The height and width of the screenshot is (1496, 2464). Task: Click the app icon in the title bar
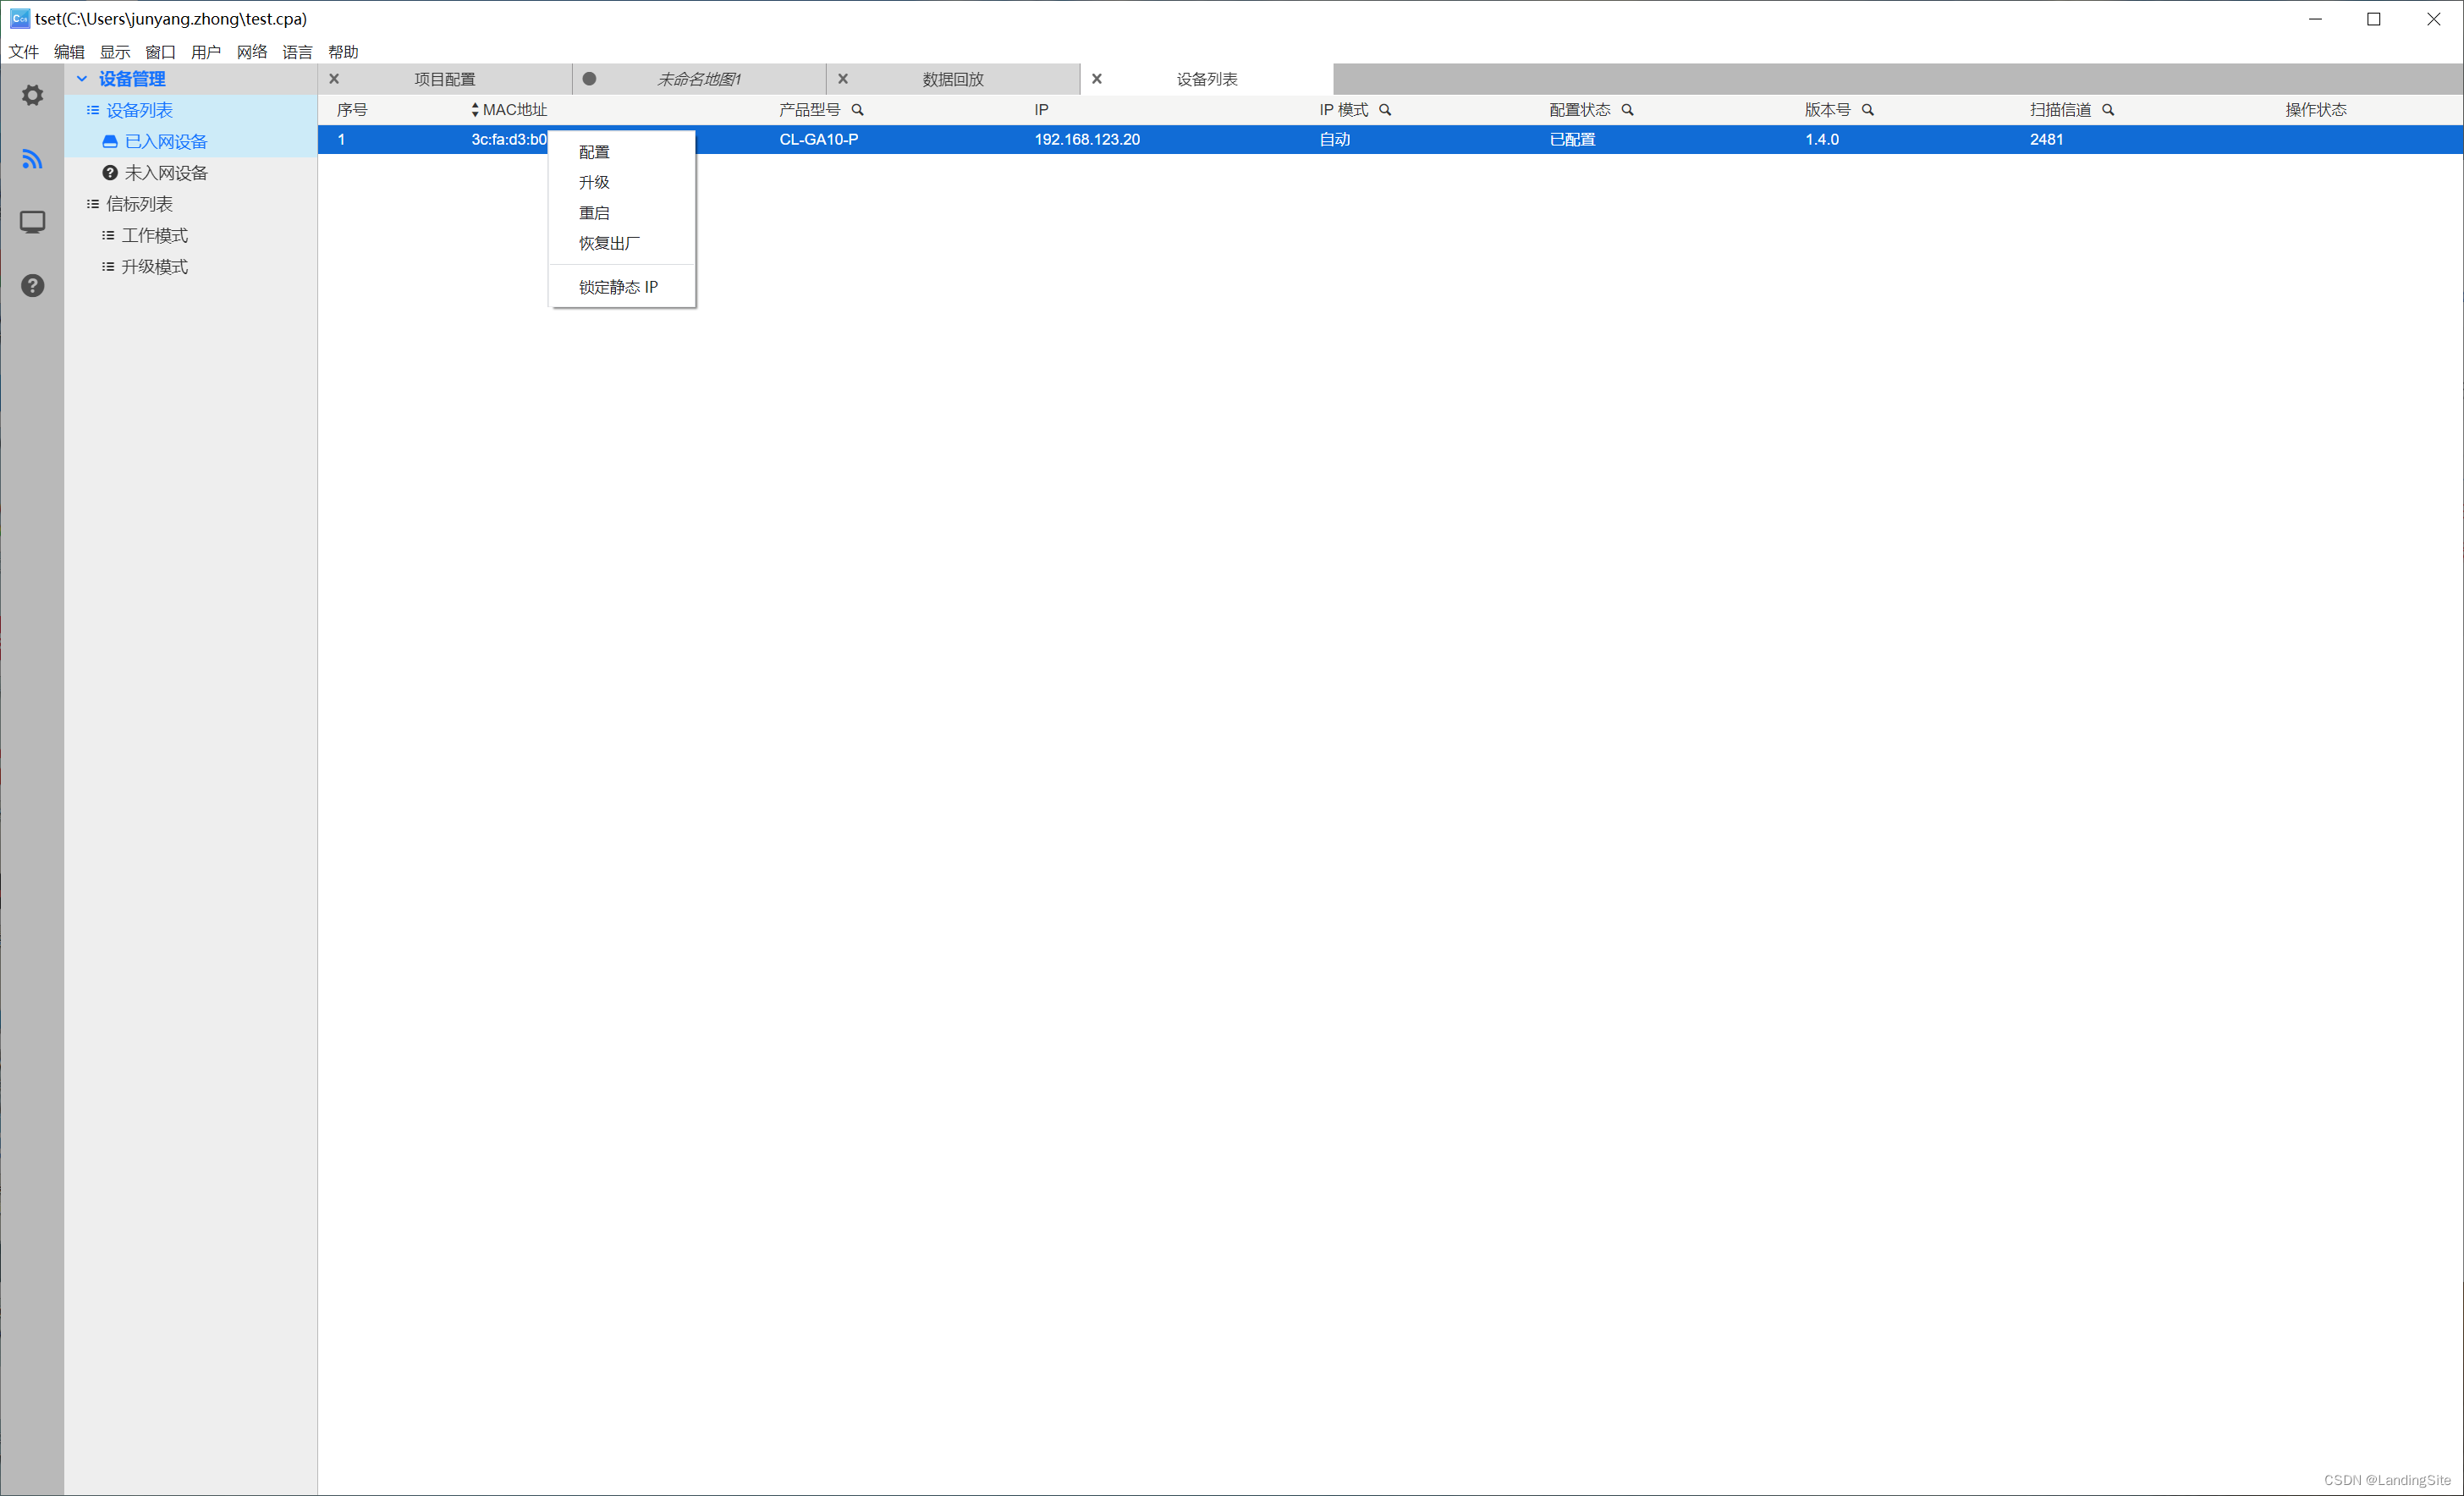19,19
